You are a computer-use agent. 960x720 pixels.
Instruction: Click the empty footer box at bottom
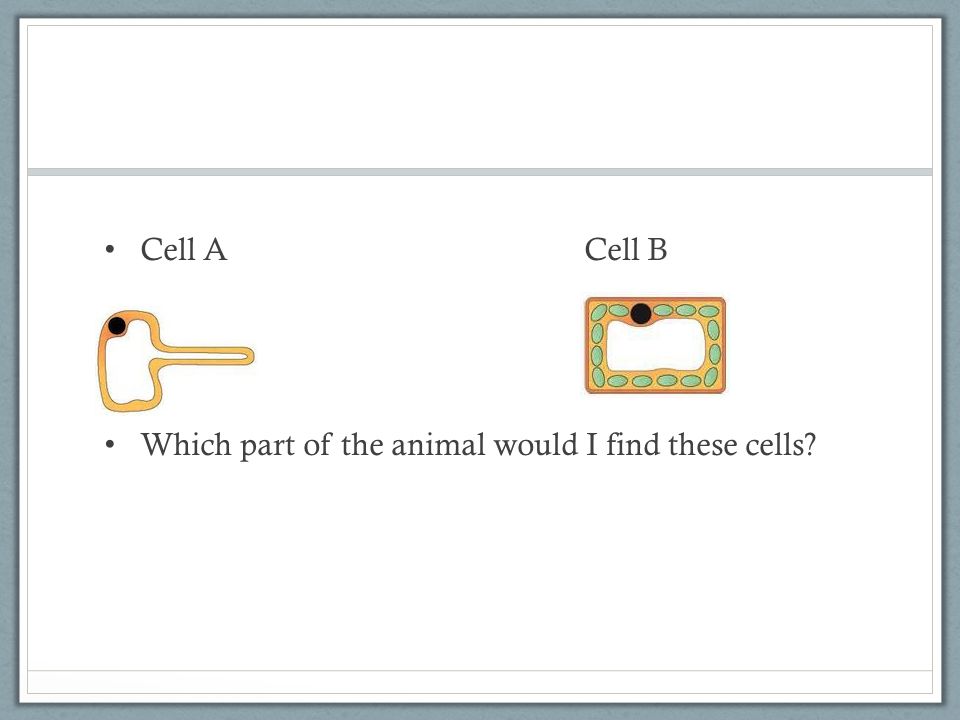[x=479, y=682]
